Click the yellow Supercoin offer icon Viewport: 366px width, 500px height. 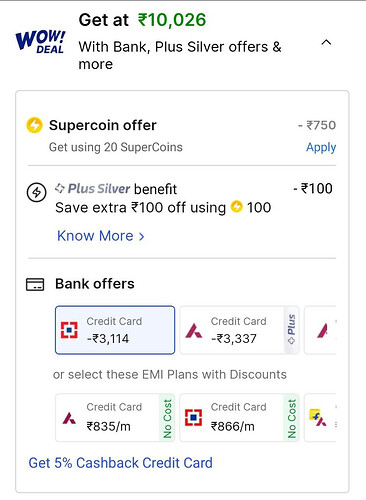(34, 125)
